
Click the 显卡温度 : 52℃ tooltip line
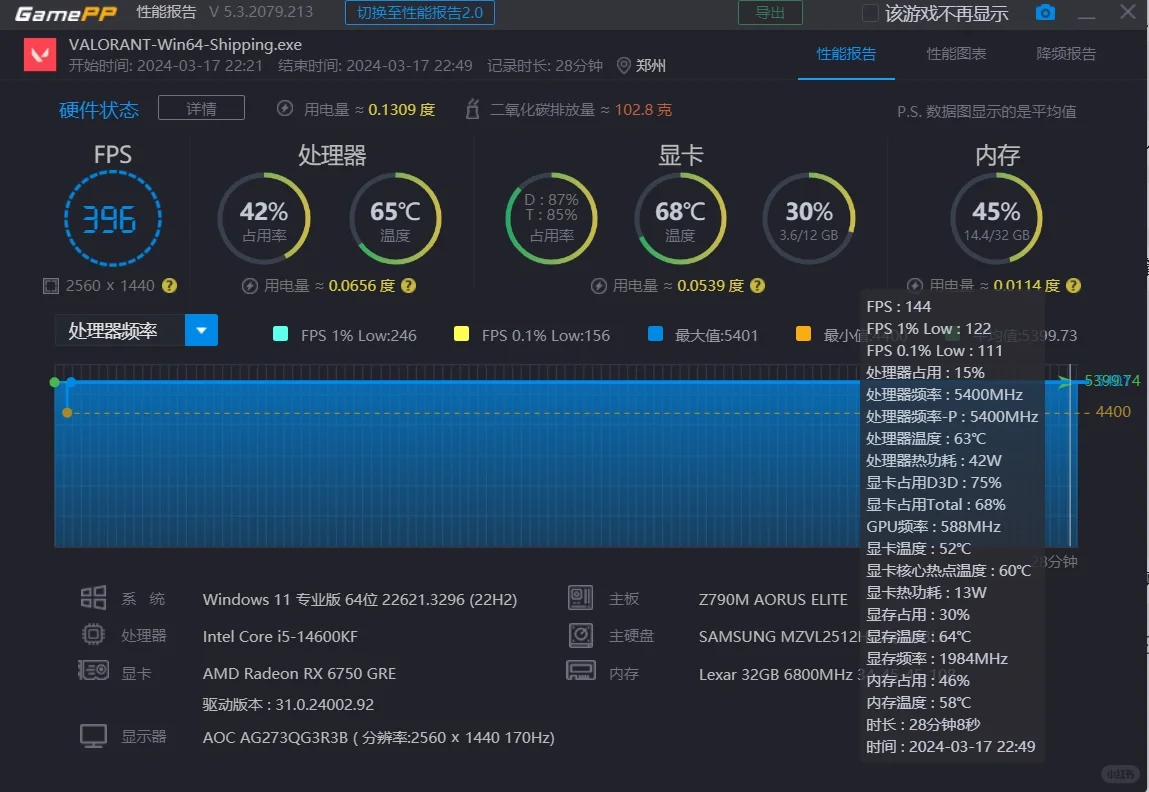pos(918,548)
